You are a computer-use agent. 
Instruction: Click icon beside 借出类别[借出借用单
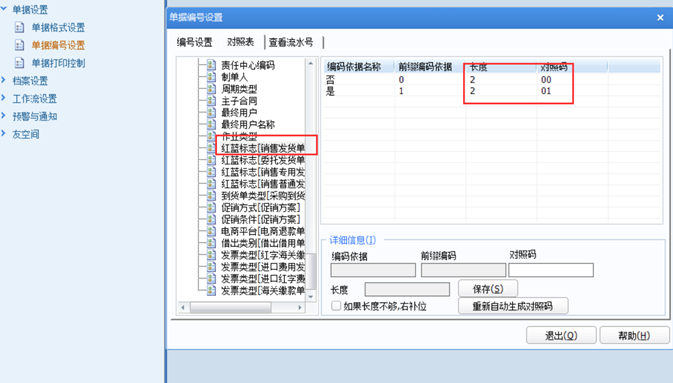pos(211,243)
